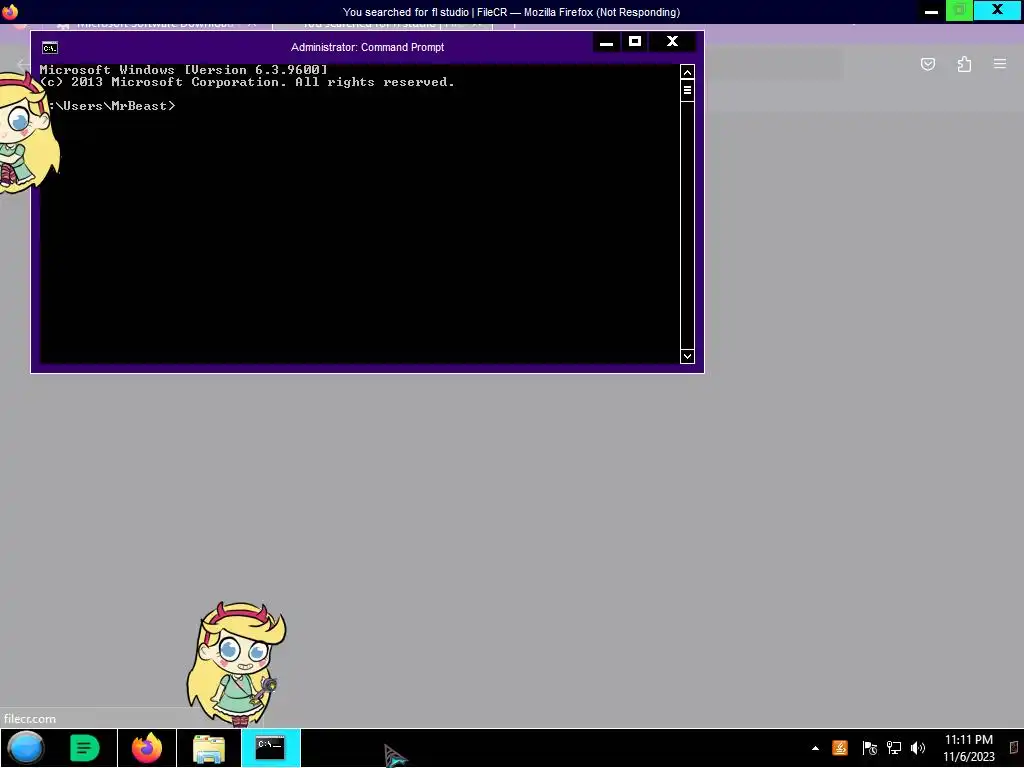
Task: Click the Star Butterfly mascot above the taskbar
Action: [236, 664]
